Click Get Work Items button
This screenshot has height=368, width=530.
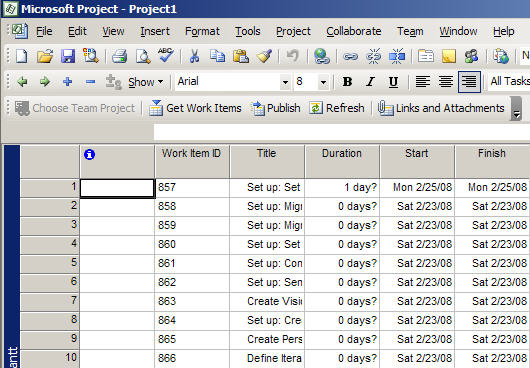195,108
